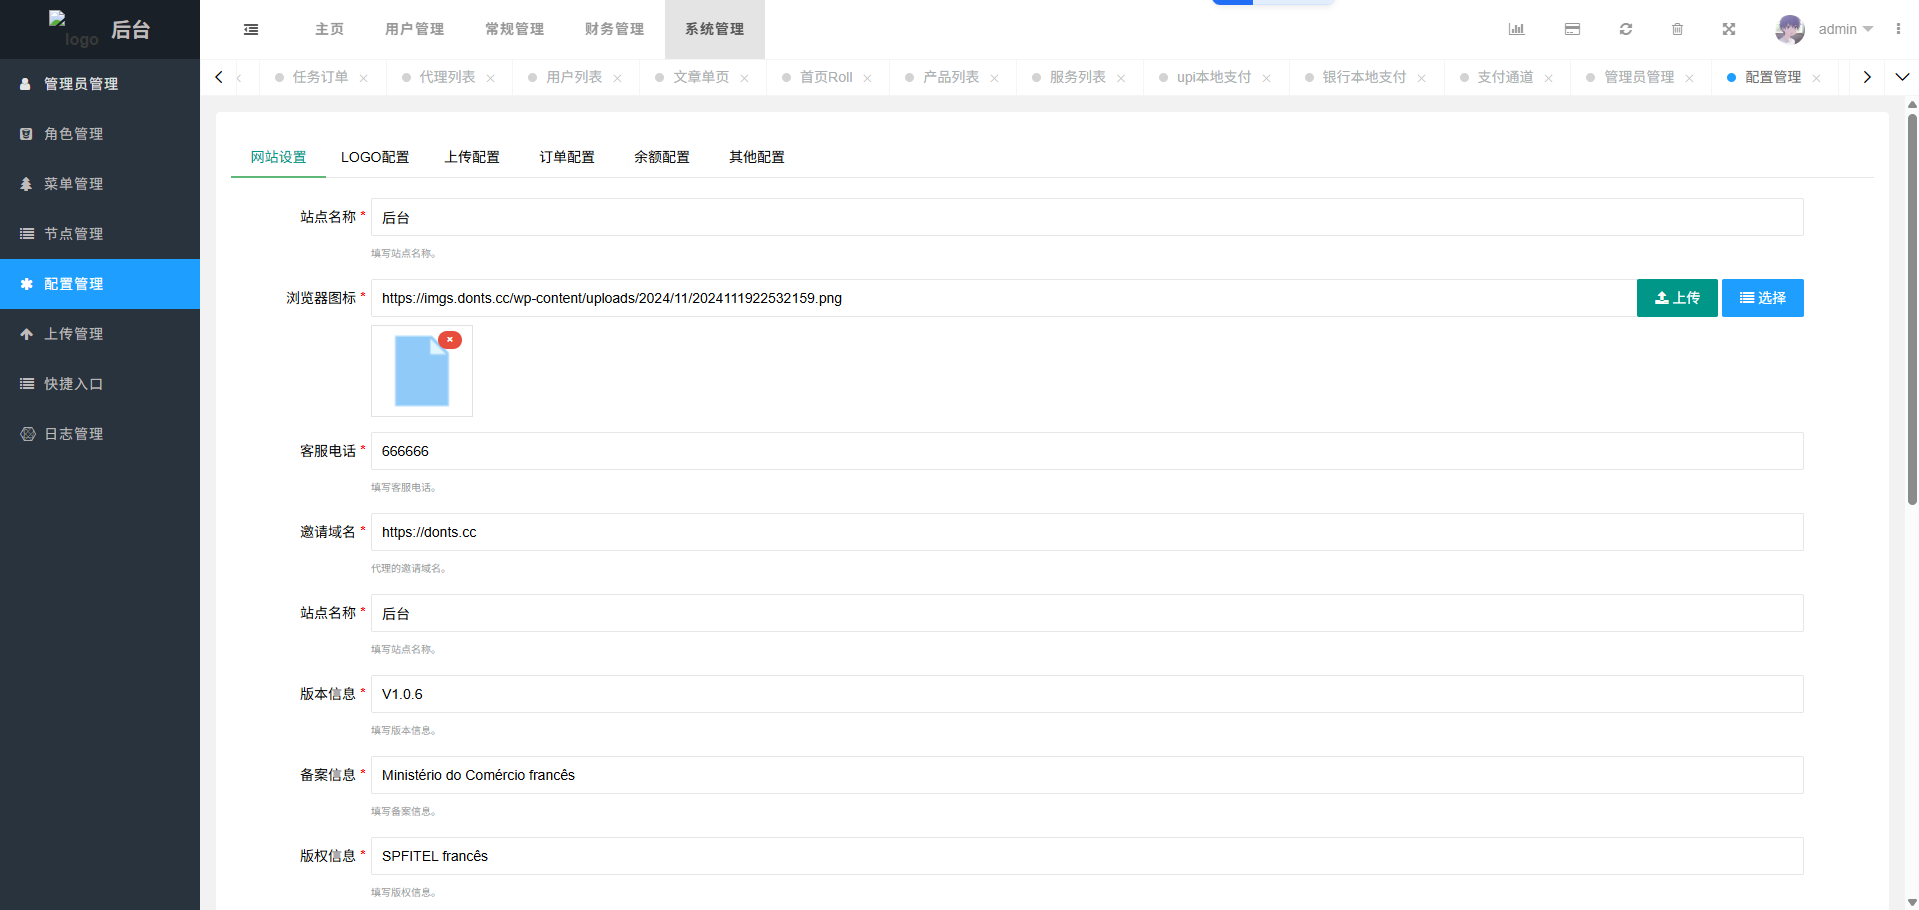Click the blue 选择 button

[1762, 298]
